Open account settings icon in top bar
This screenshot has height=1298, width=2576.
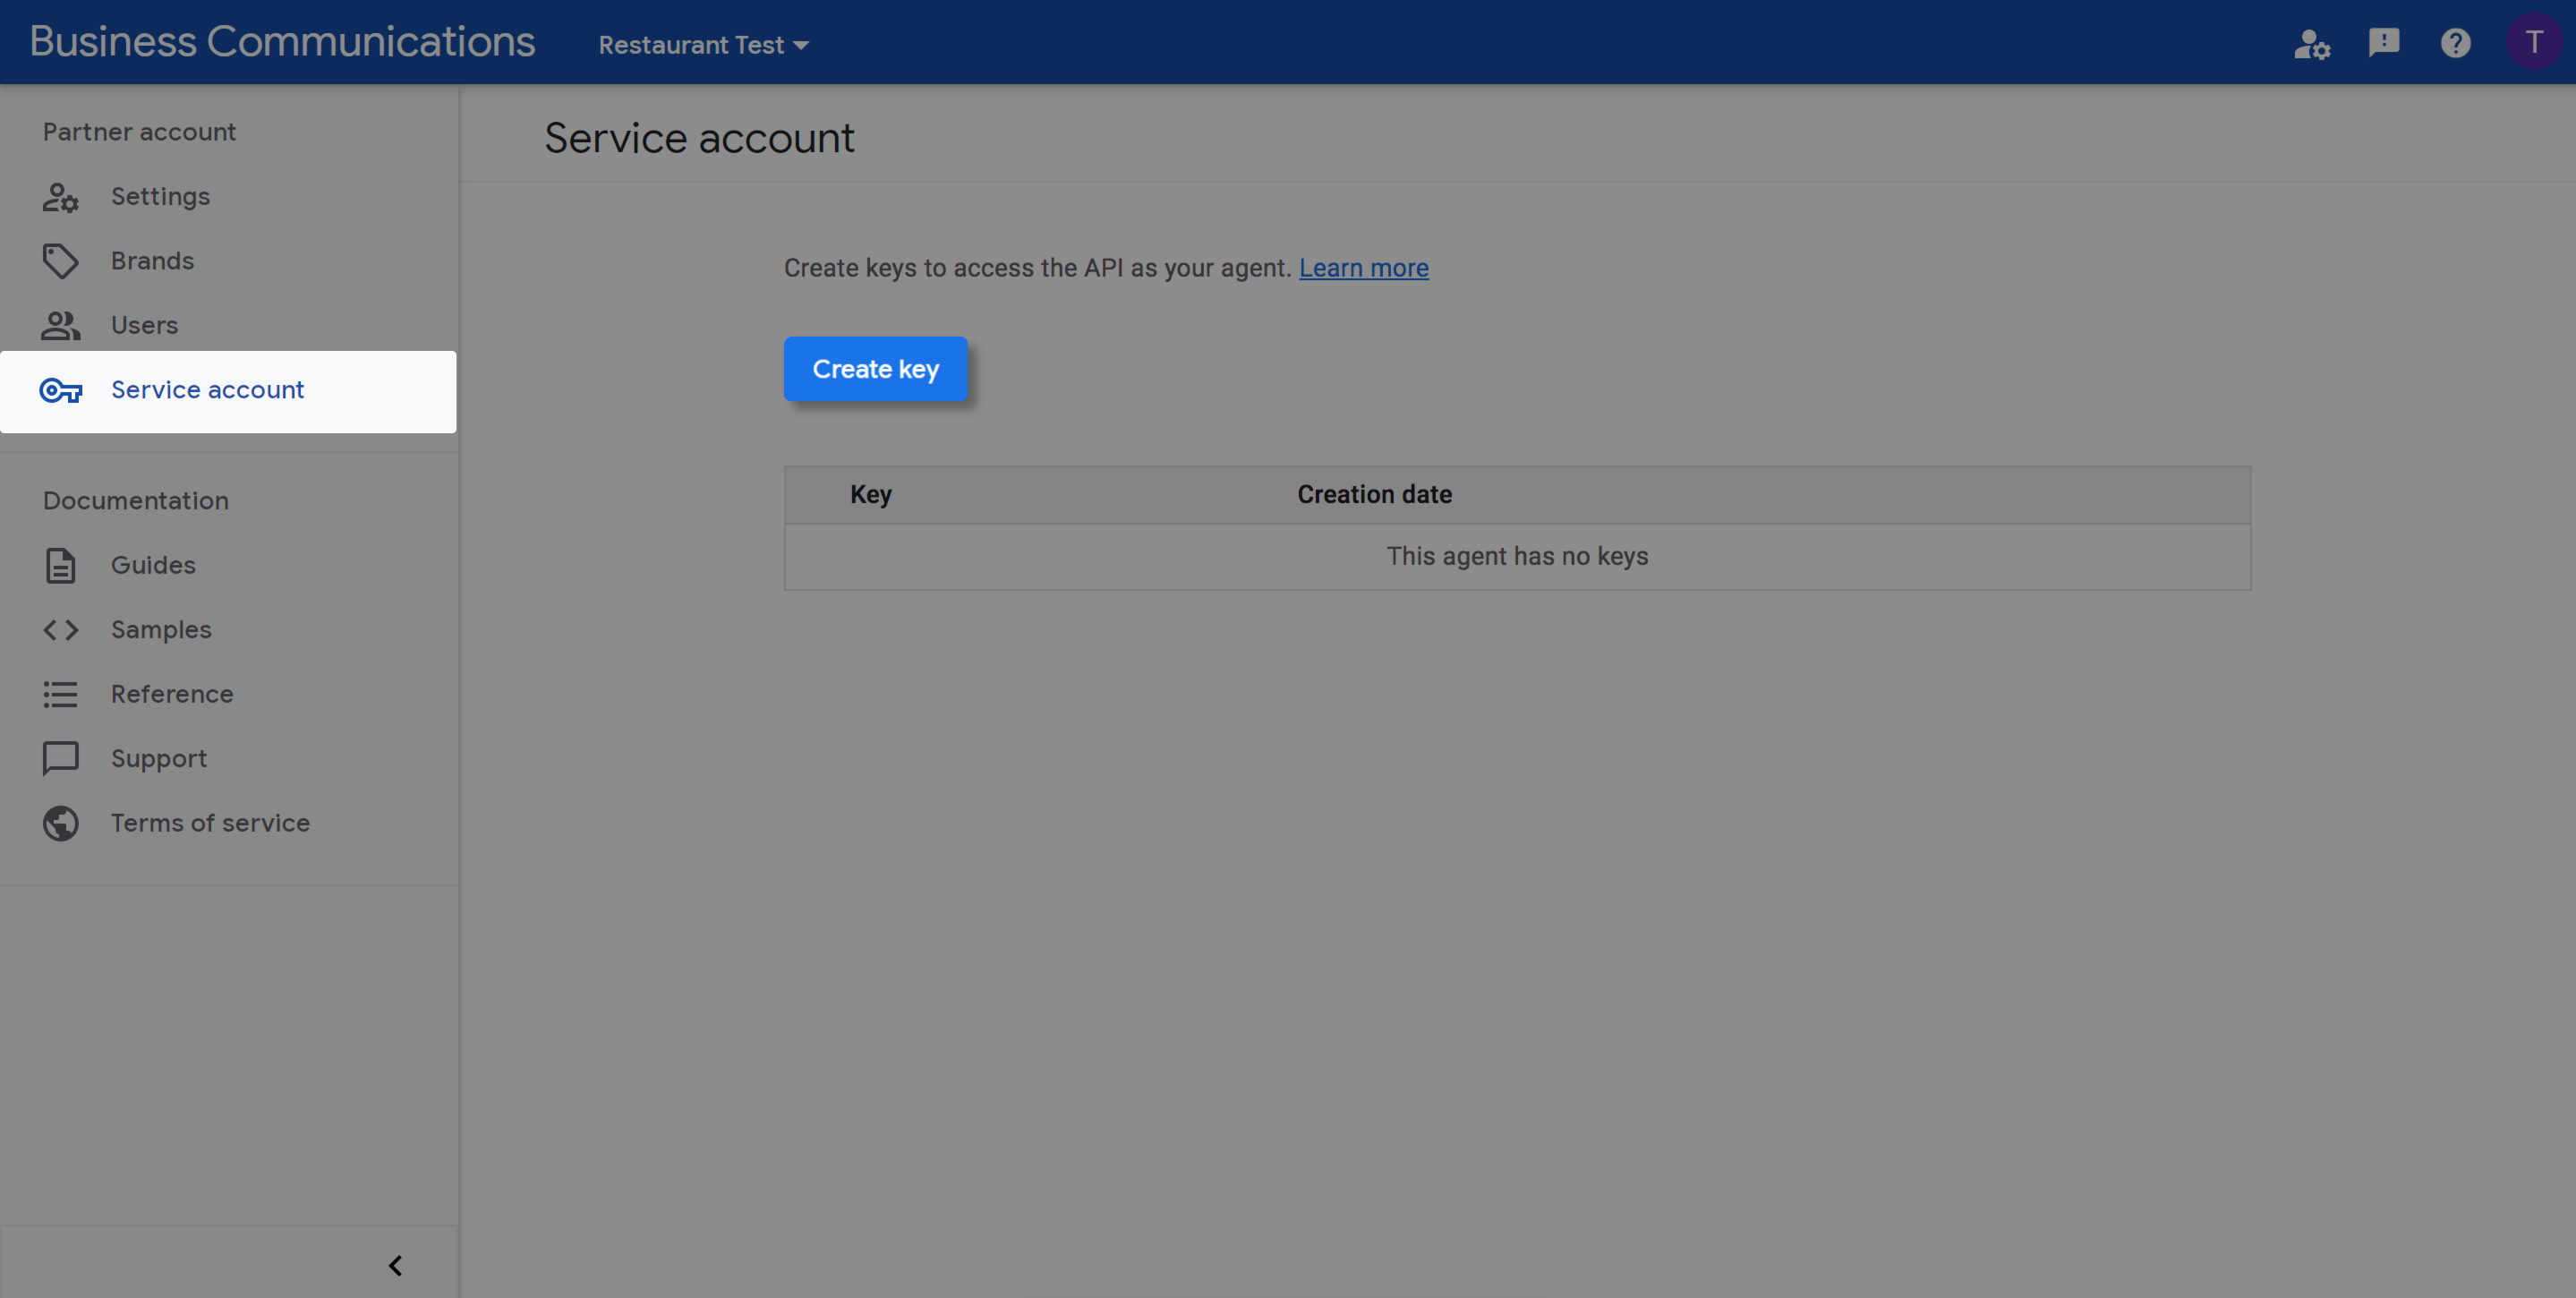click(x=2311, y=44)
